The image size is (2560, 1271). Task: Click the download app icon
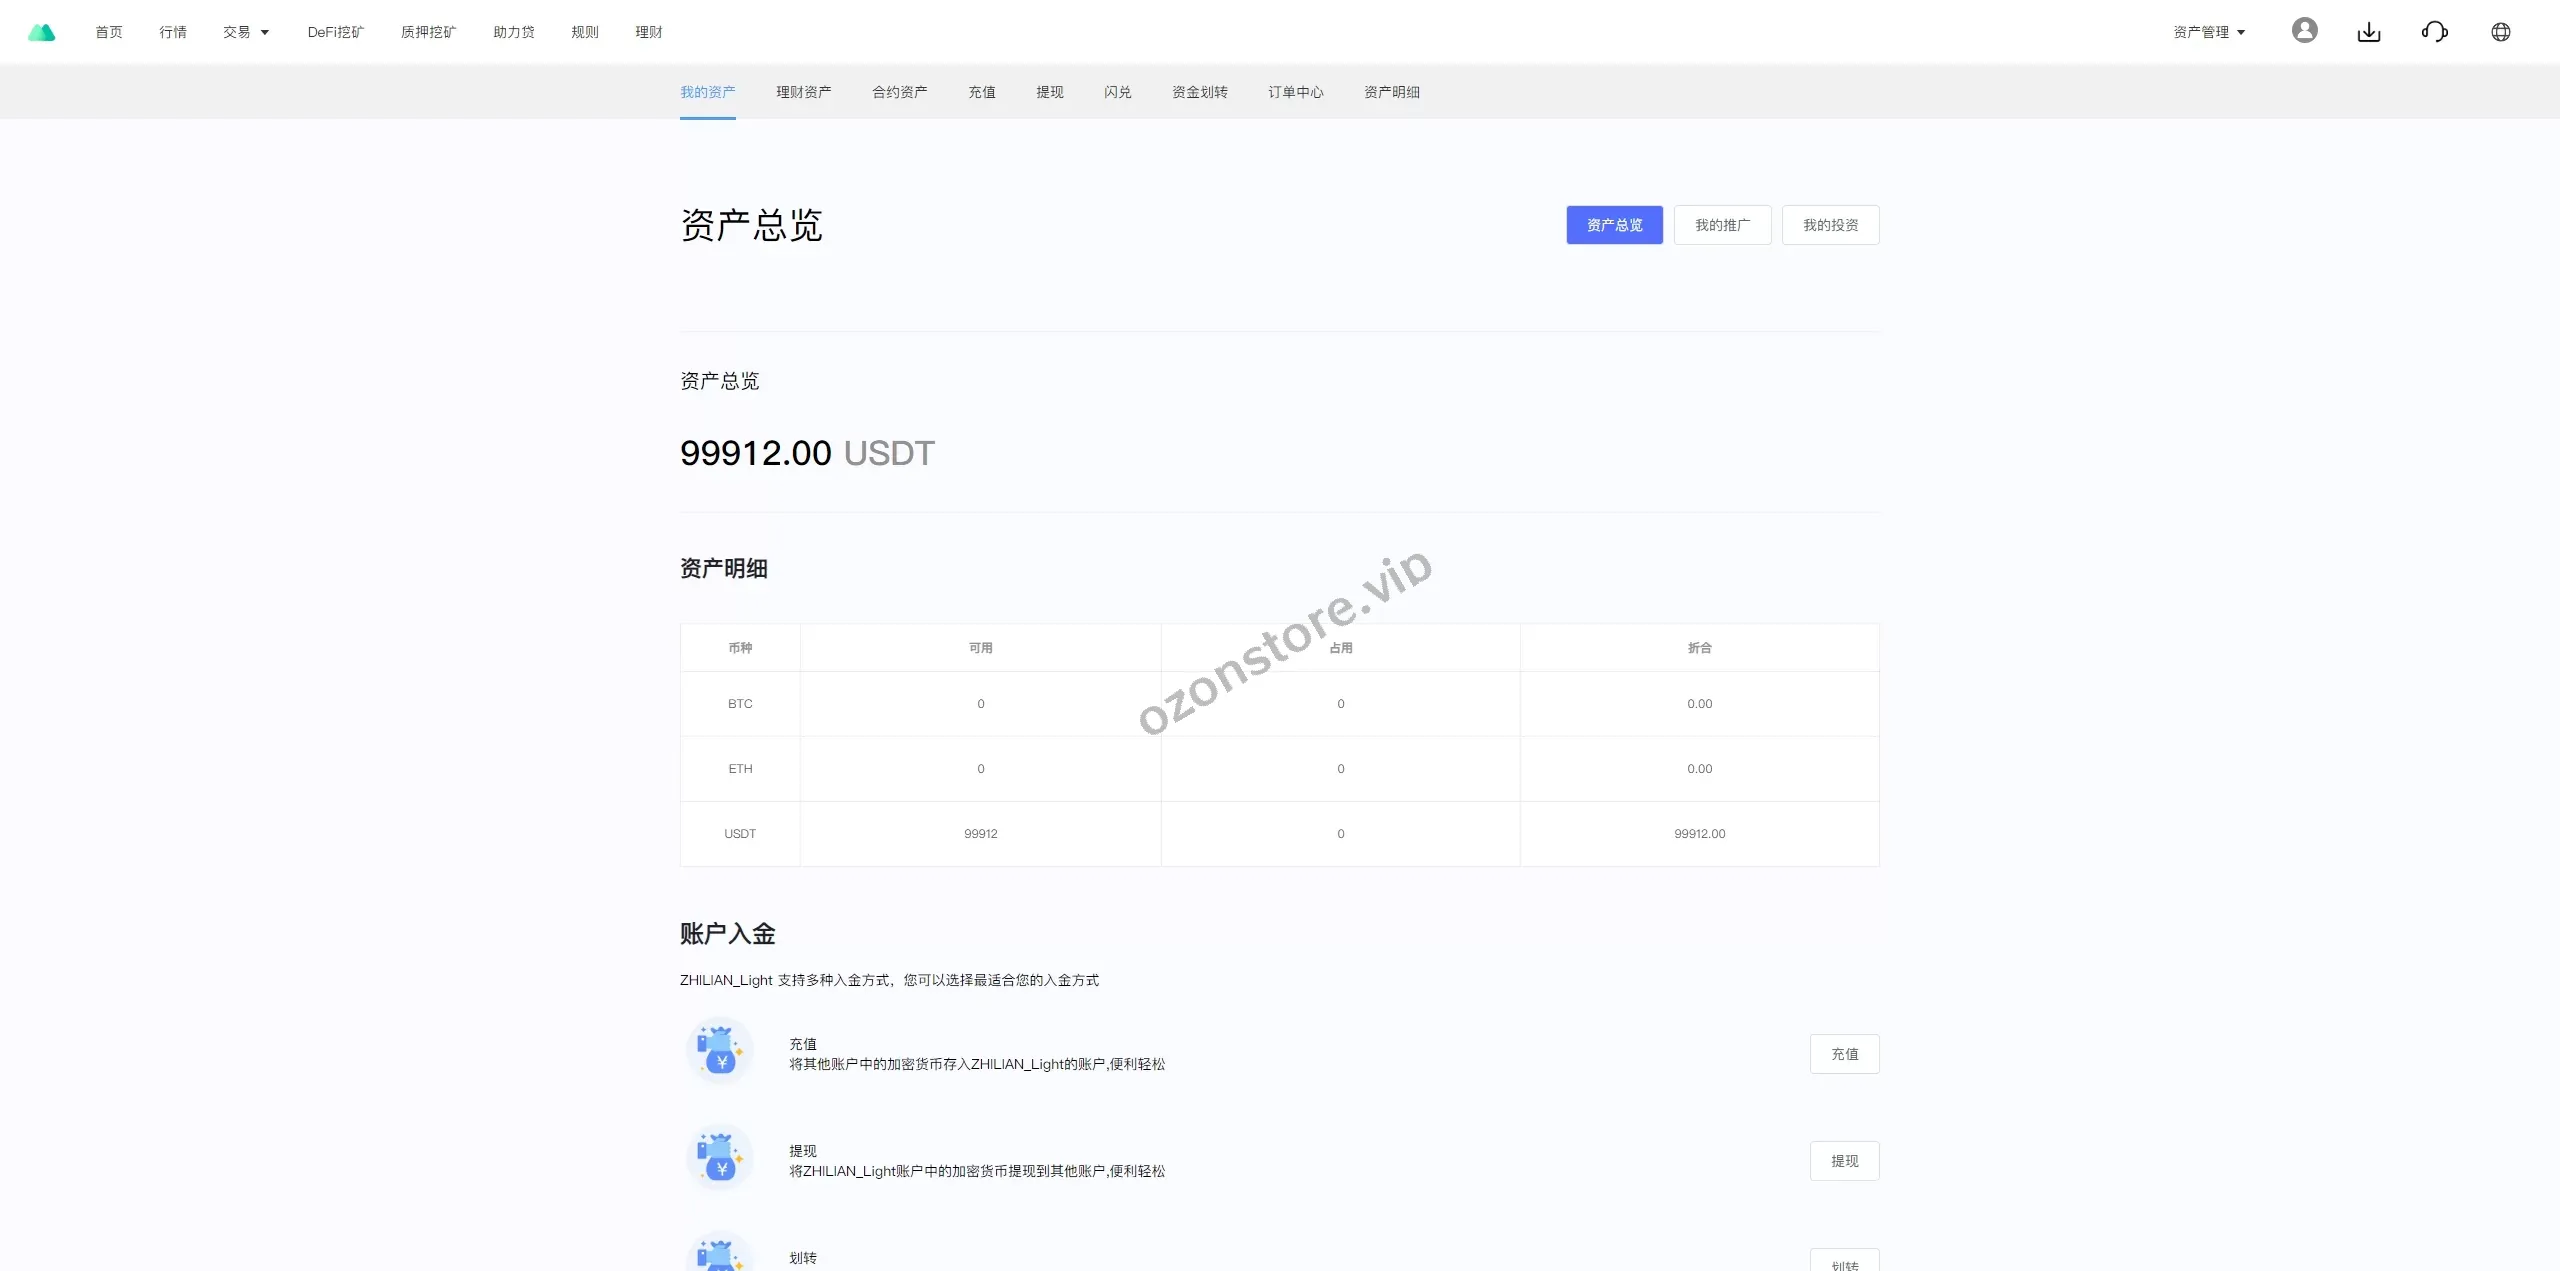[x=2368, y=32]
